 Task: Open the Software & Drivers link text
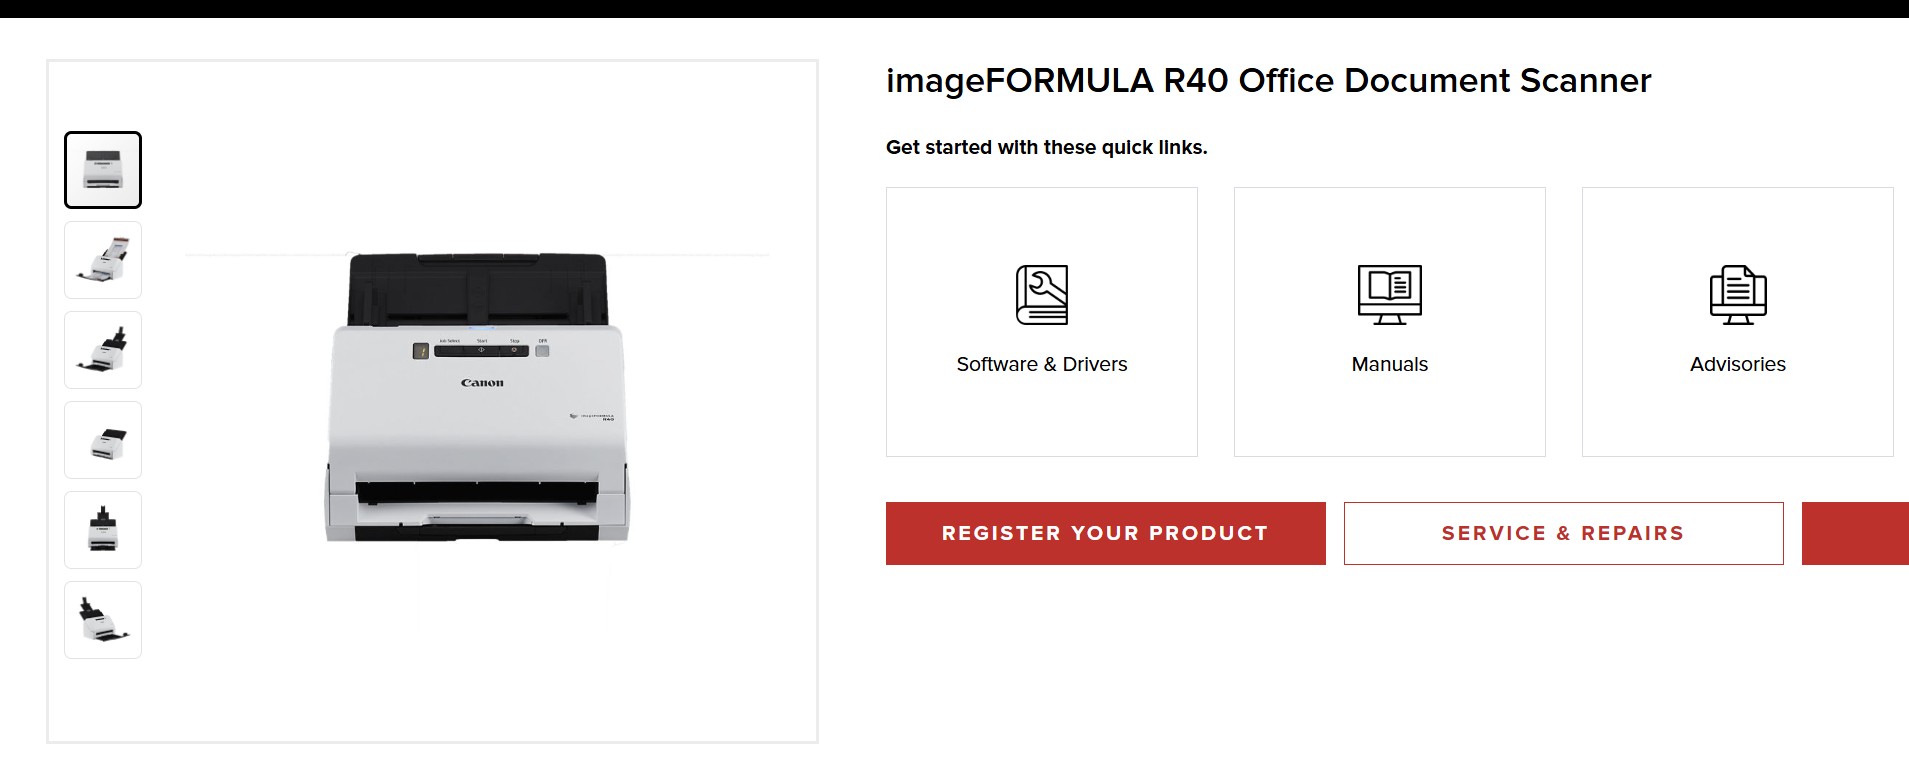pyautogui.click(x=1042, y=364)
